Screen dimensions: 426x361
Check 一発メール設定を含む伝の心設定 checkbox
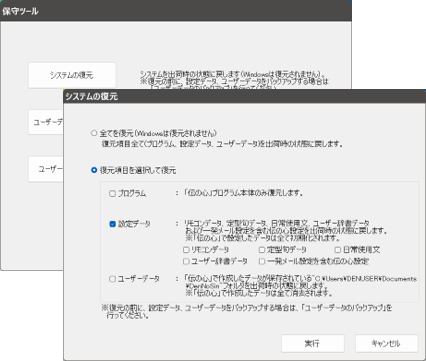(x=262, y=261)
